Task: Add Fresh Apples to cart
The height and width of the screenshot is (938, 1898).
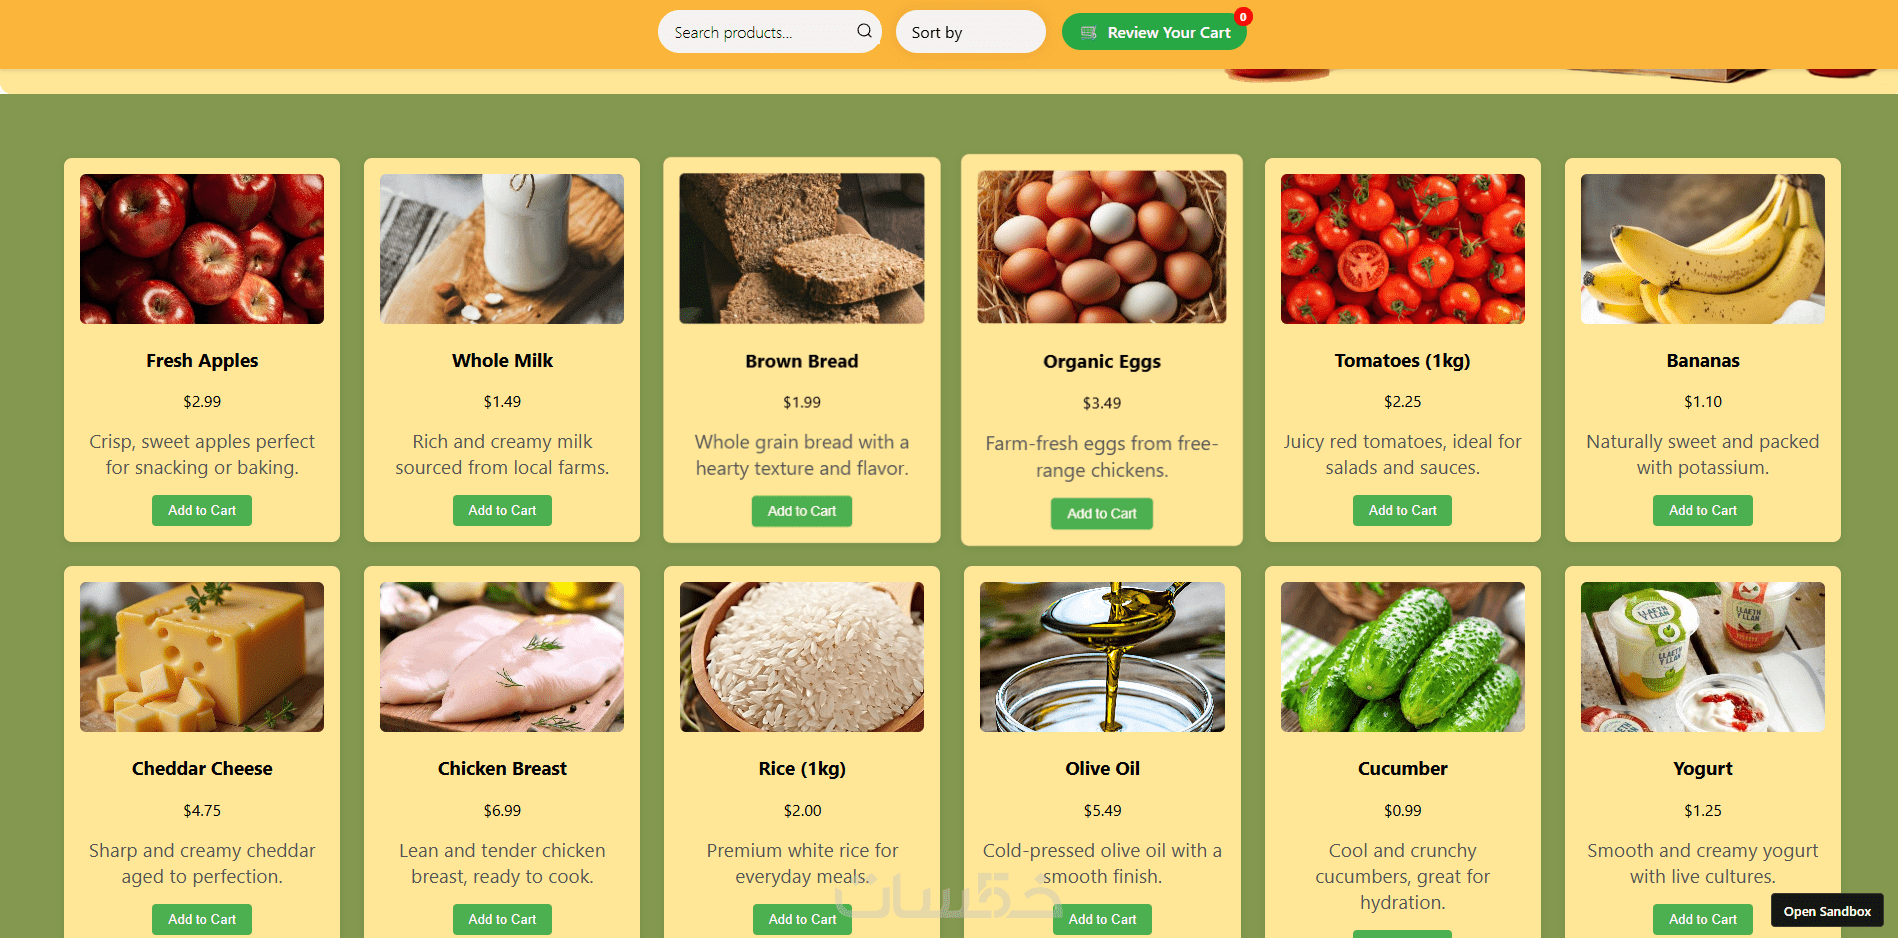Action: pos(202,510)
